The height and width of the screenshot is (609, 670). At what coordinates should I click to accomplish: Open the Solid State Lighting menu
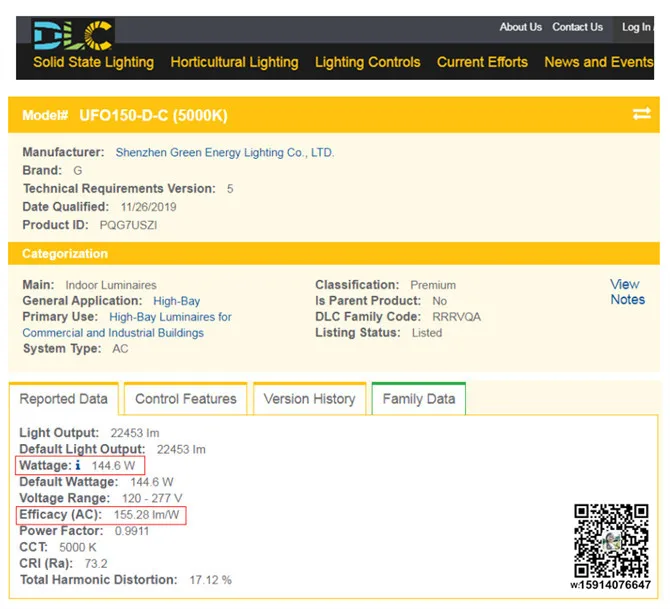click(x=93, y=62)
